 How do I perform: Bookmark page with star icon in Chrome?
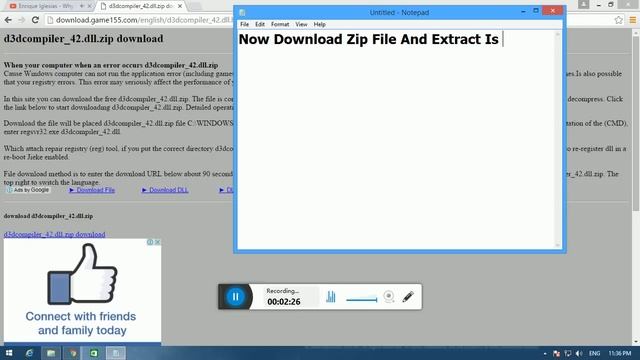coord(619,20)
